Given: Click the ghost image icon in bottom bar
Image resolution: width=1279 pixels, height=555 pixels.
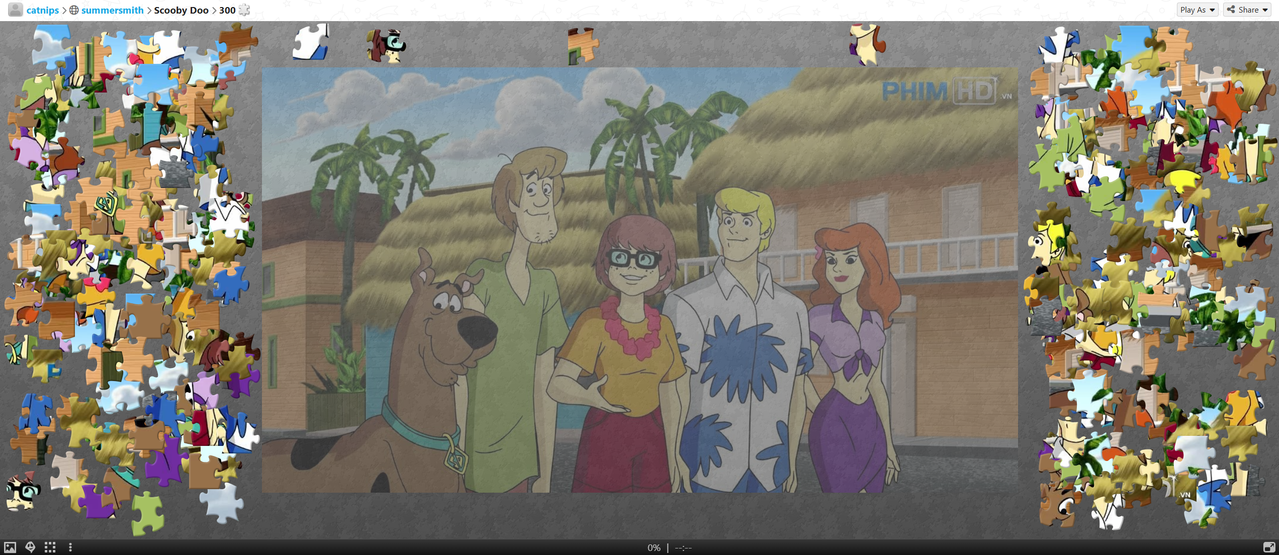Looking at the screenshot, I should pos(30,547).
